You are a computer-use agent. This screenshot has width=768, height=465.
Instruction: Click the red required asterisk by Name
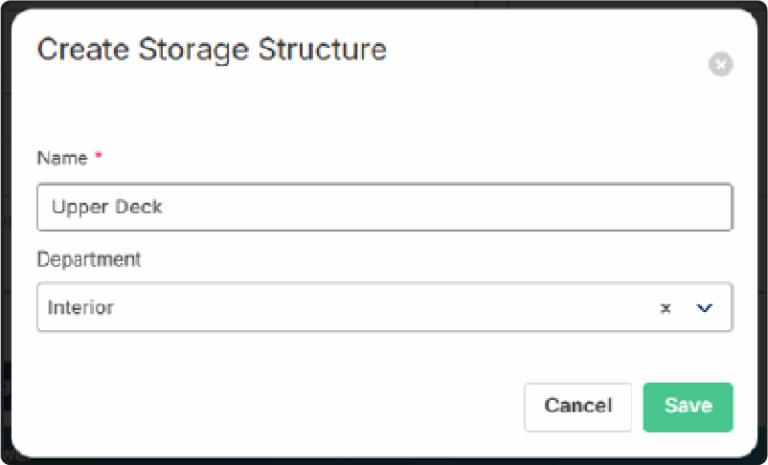click(x=98, y=155)
